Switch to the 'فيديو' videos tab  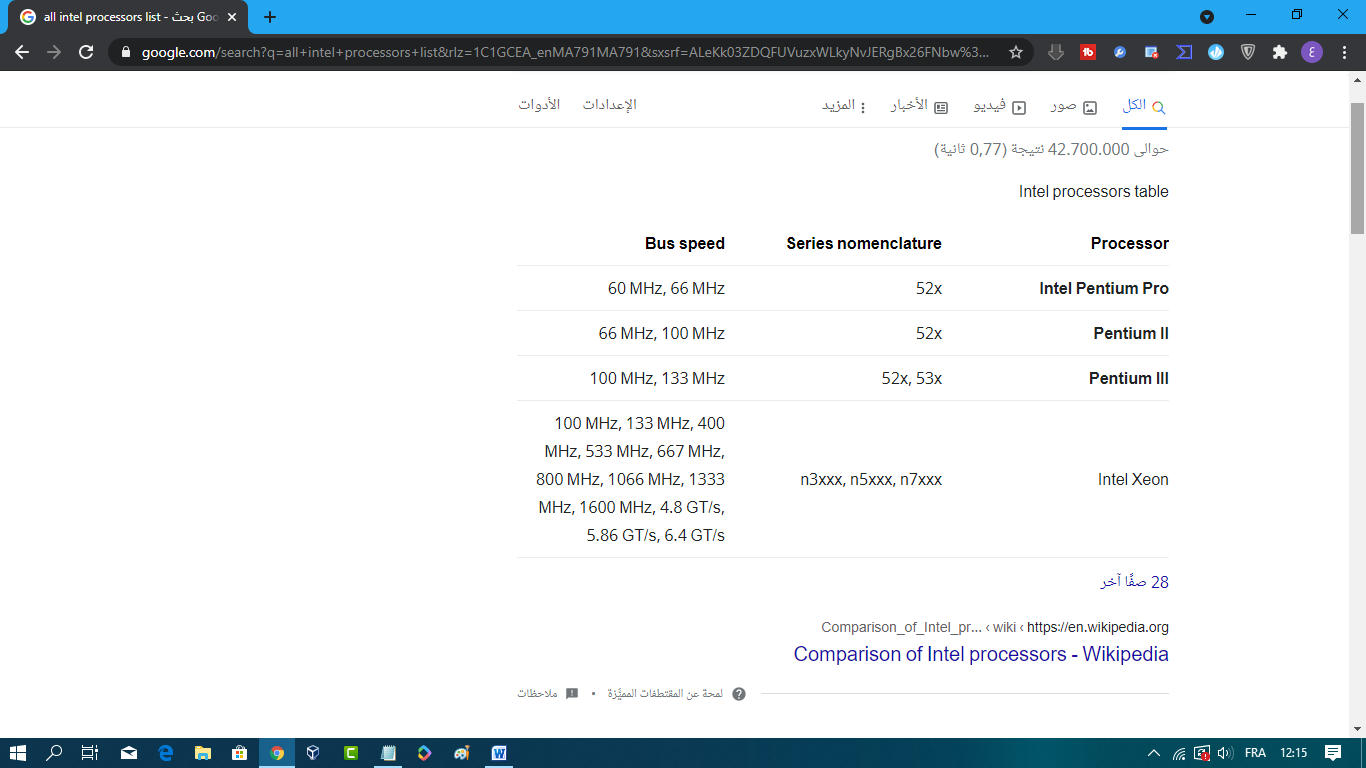coord(1000,106)
